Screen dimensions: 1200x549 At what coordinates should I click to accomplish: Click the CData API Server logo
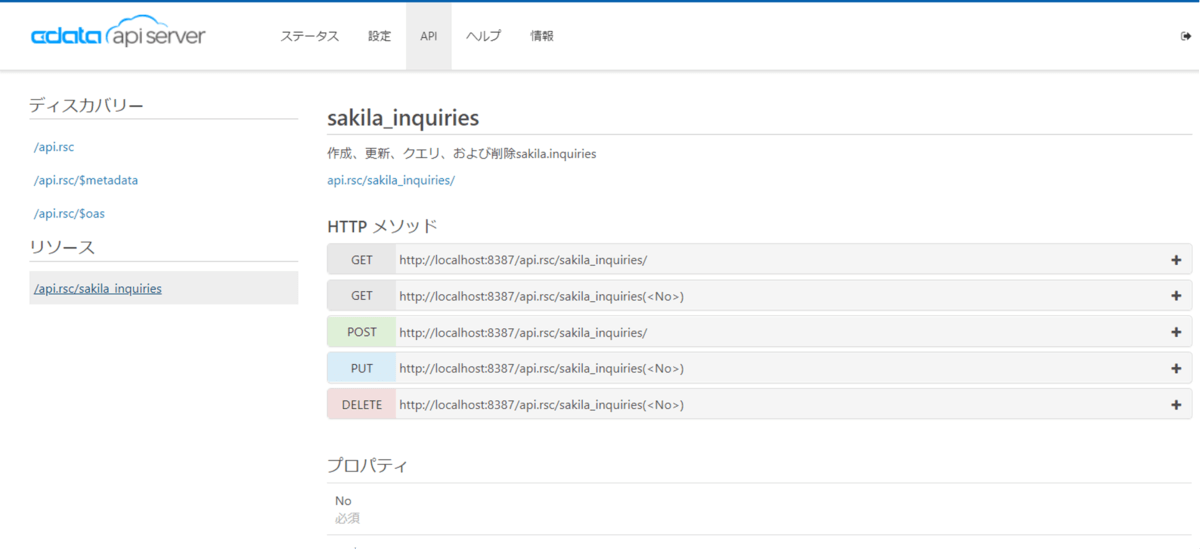(x=118, y=35)
